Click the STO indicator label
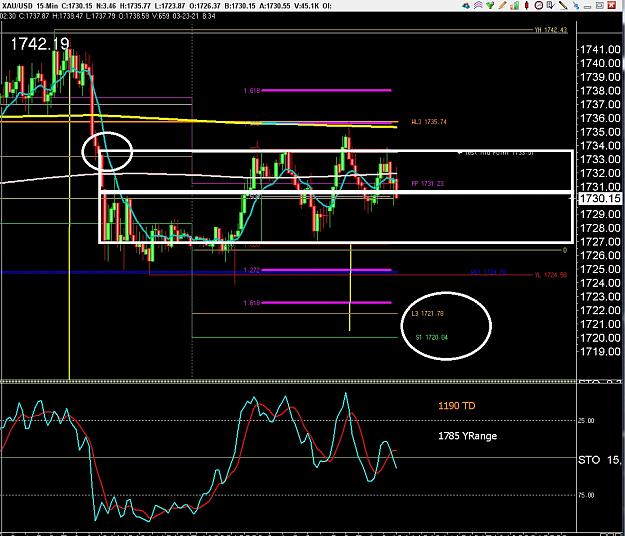This screenshot has height=536, width=625. pyautogui.click(x=589, y=460)
